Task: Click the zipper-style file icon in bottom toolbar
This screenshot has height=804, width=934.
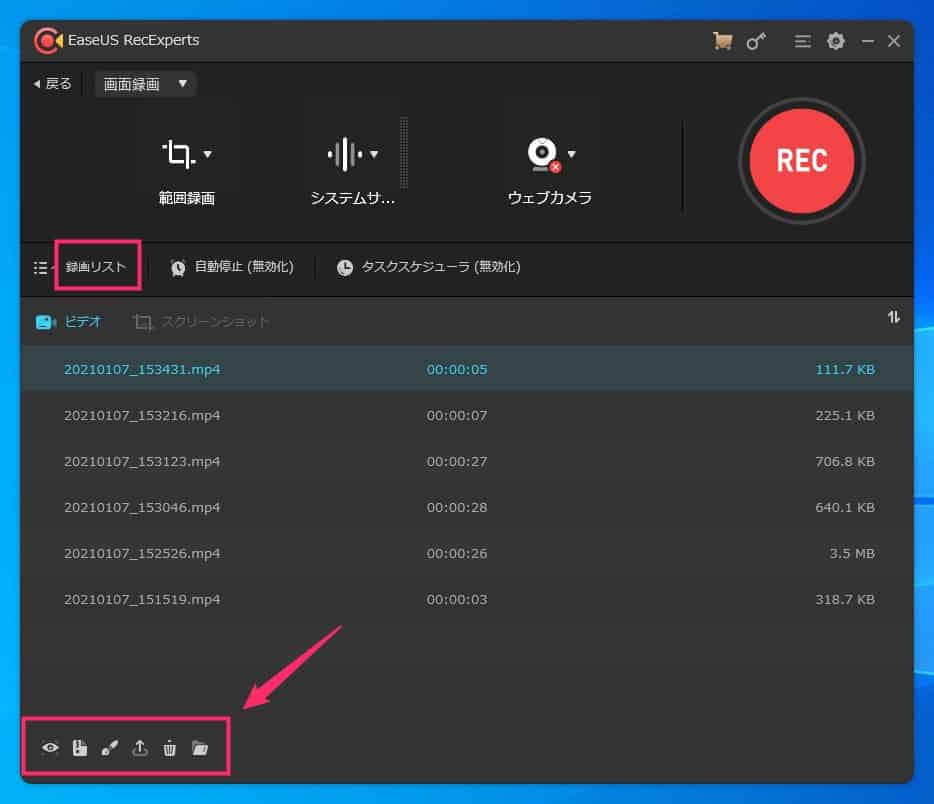Action: tap(80, 748)
